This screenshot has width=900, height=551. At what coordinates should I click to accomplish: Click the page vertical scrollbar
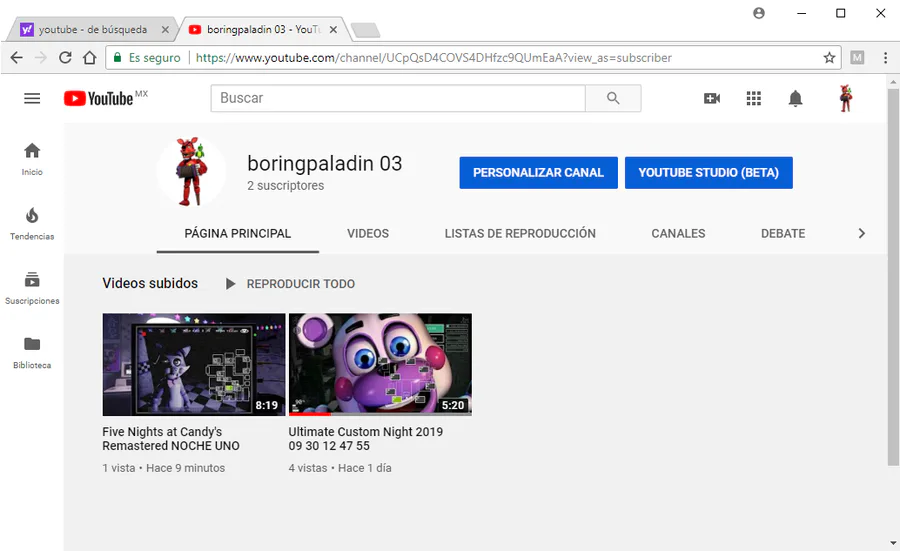click(x=893, y=276)
